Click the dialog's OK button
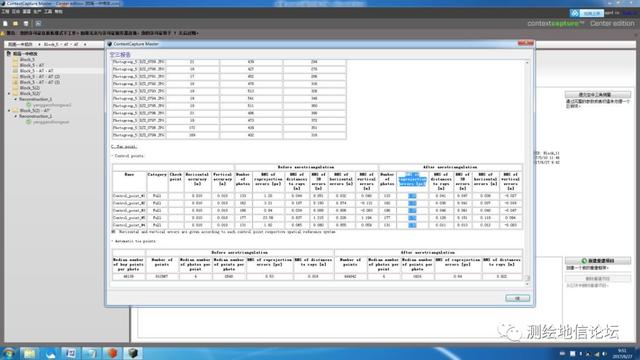Image resolution: width=640 pixels, height=360 pixels. (x=518, y=298)
